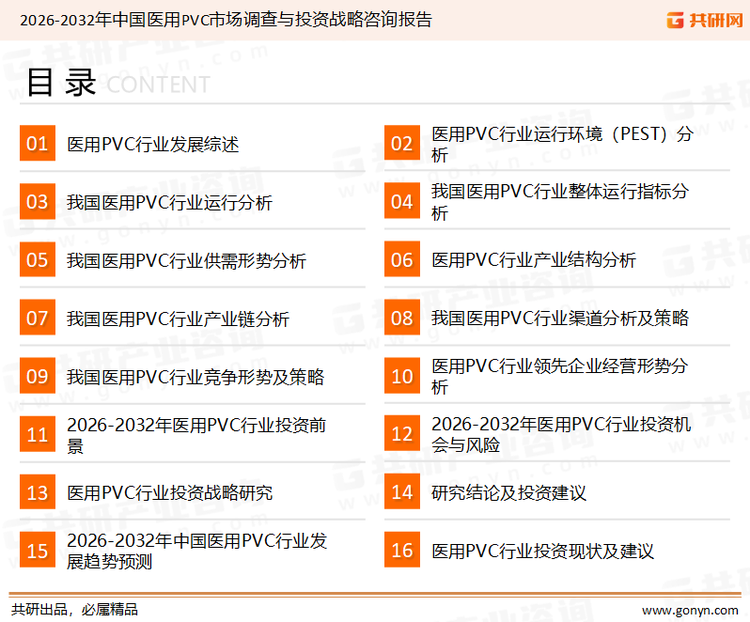The height and width of the screenshot is (622, 750).
Task: Select chapter 医用PVC行业投资现状及建议
Action: (542, 551)
